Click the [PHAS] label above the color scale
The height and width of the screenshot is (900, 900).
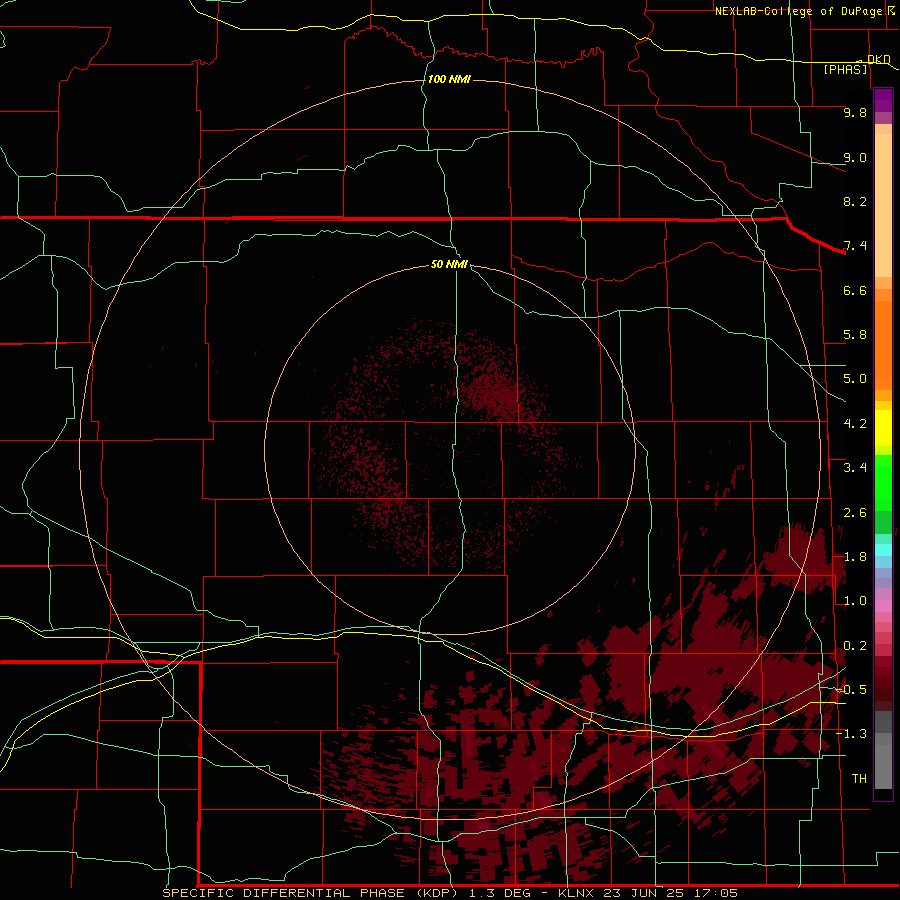click(x=845, y=69)
